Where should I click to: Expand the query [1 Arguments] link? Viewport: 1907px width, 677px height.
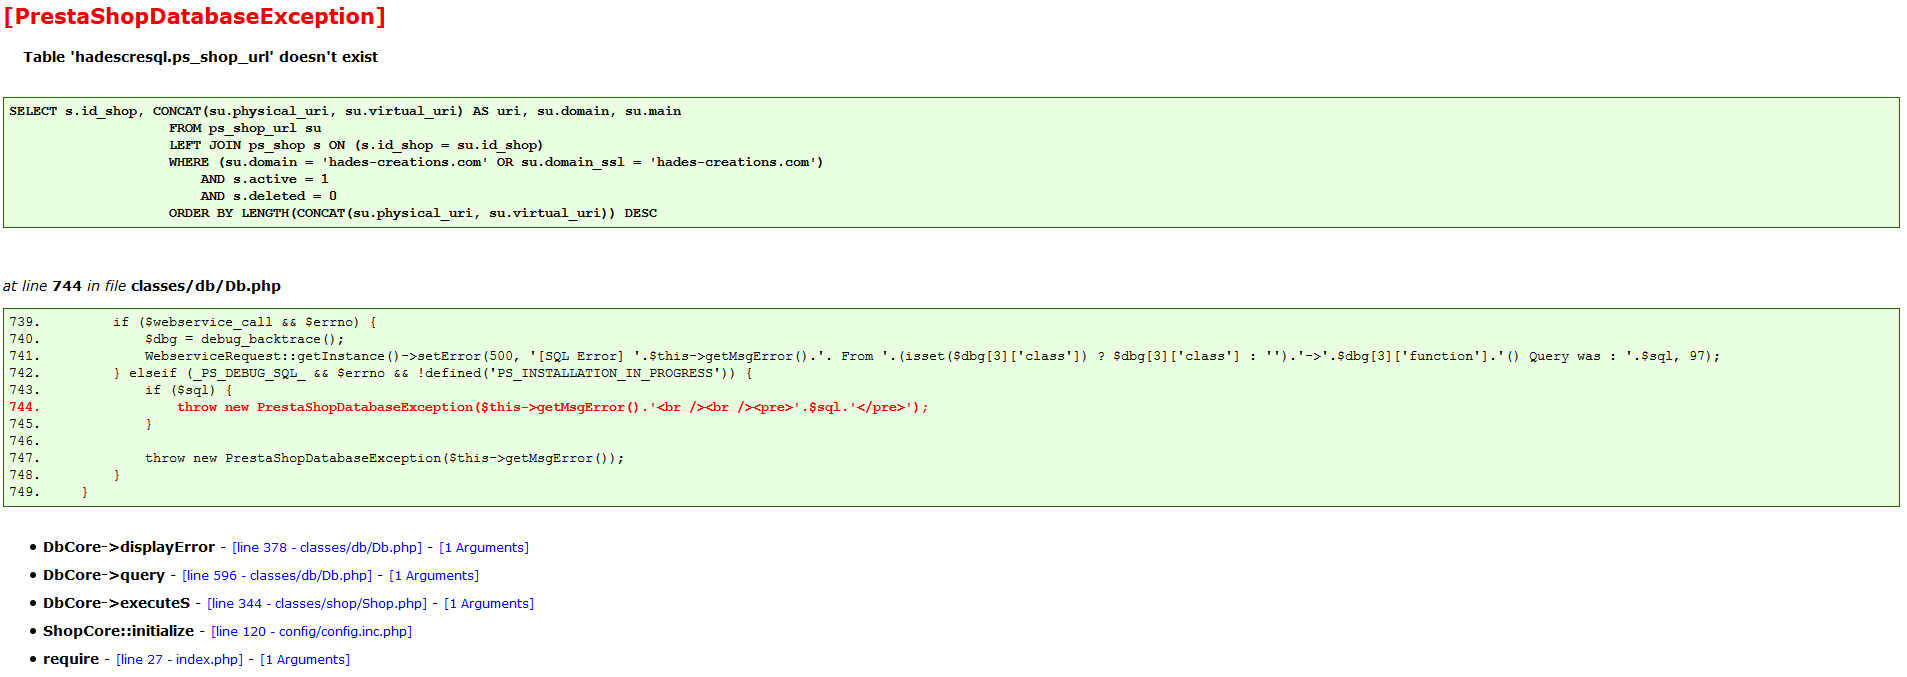point(434,575)
